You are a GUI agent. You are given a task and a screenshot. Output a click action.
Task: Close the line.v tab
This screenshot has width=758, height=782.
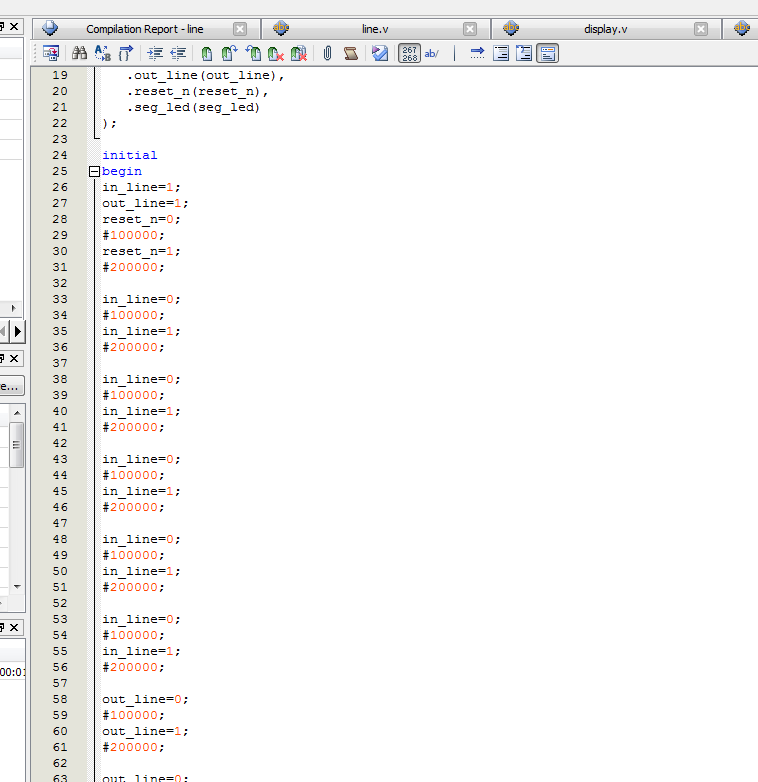coord(470,29)
